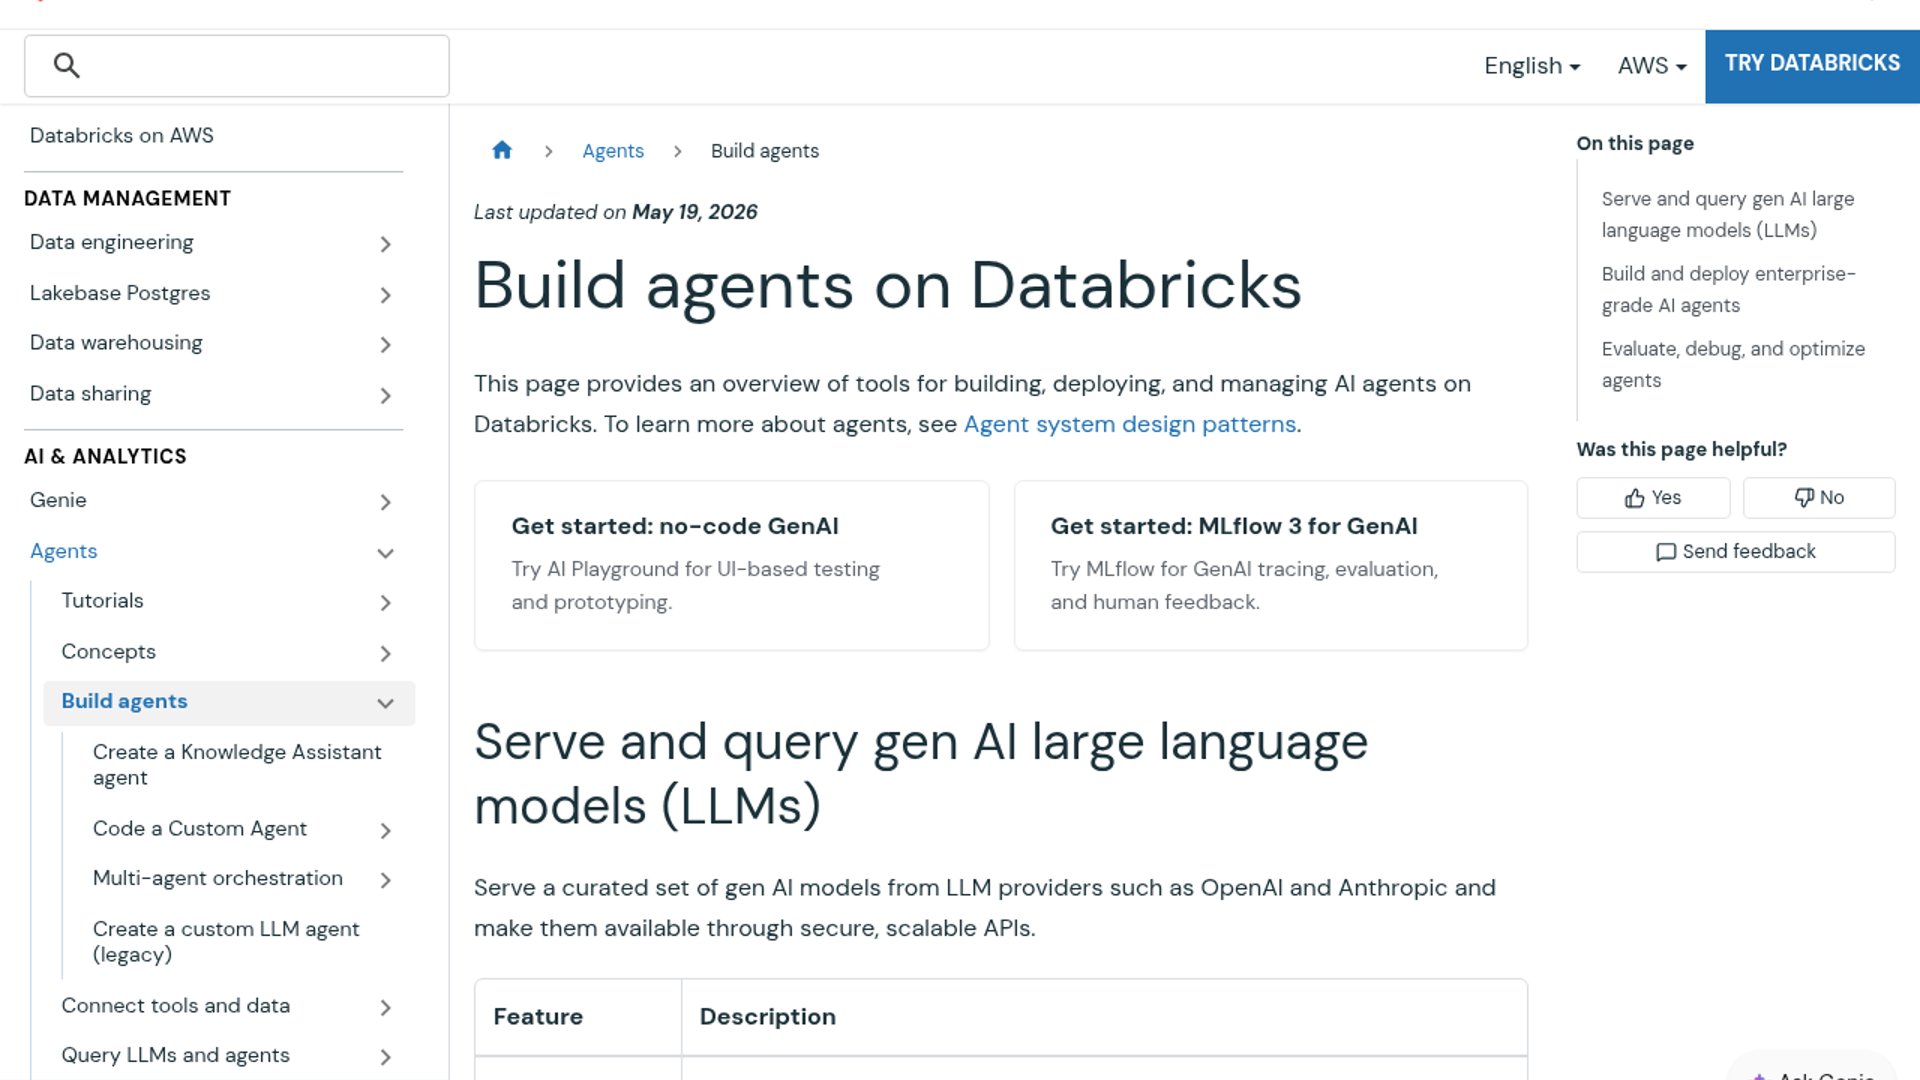Image resolution: width=1920 pixels, height=1080 pixels.
Task: Expand the Connect tools and data chevron
Action: (386, 1008)
